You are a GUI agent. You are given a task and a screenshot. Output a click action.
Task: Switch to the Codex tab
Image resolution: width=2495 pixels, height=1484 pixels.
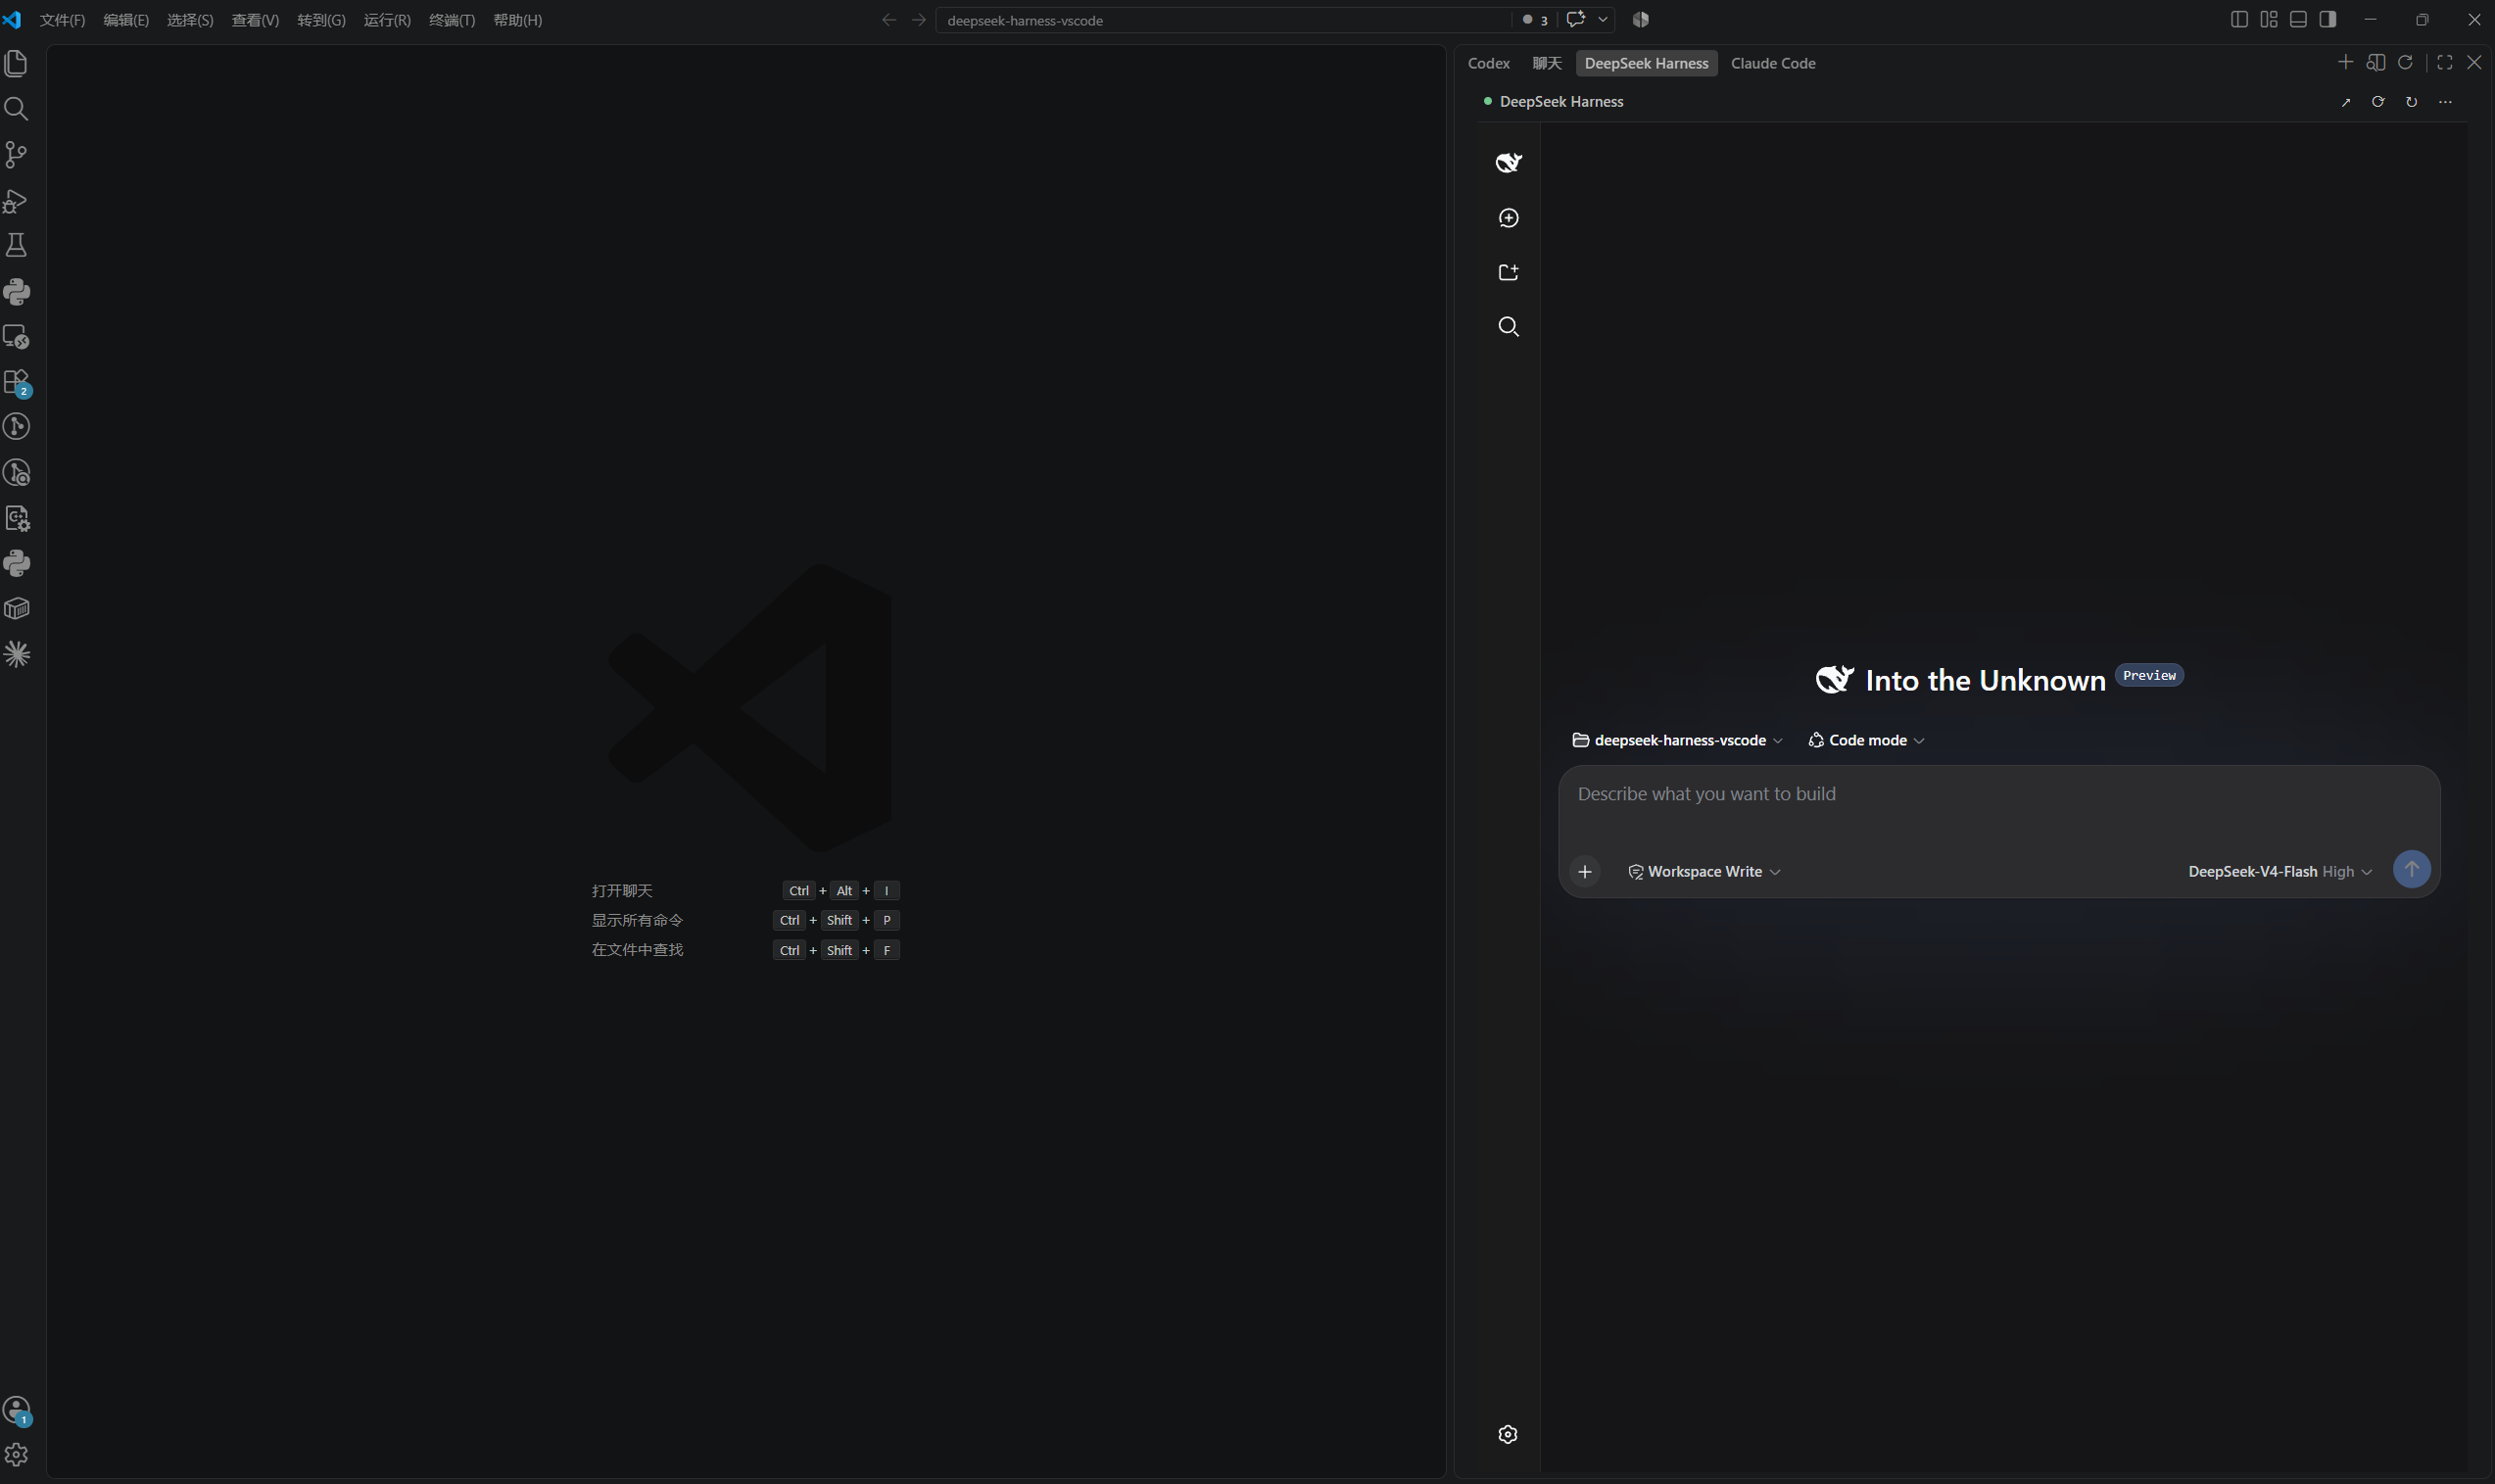[1488, 63]
